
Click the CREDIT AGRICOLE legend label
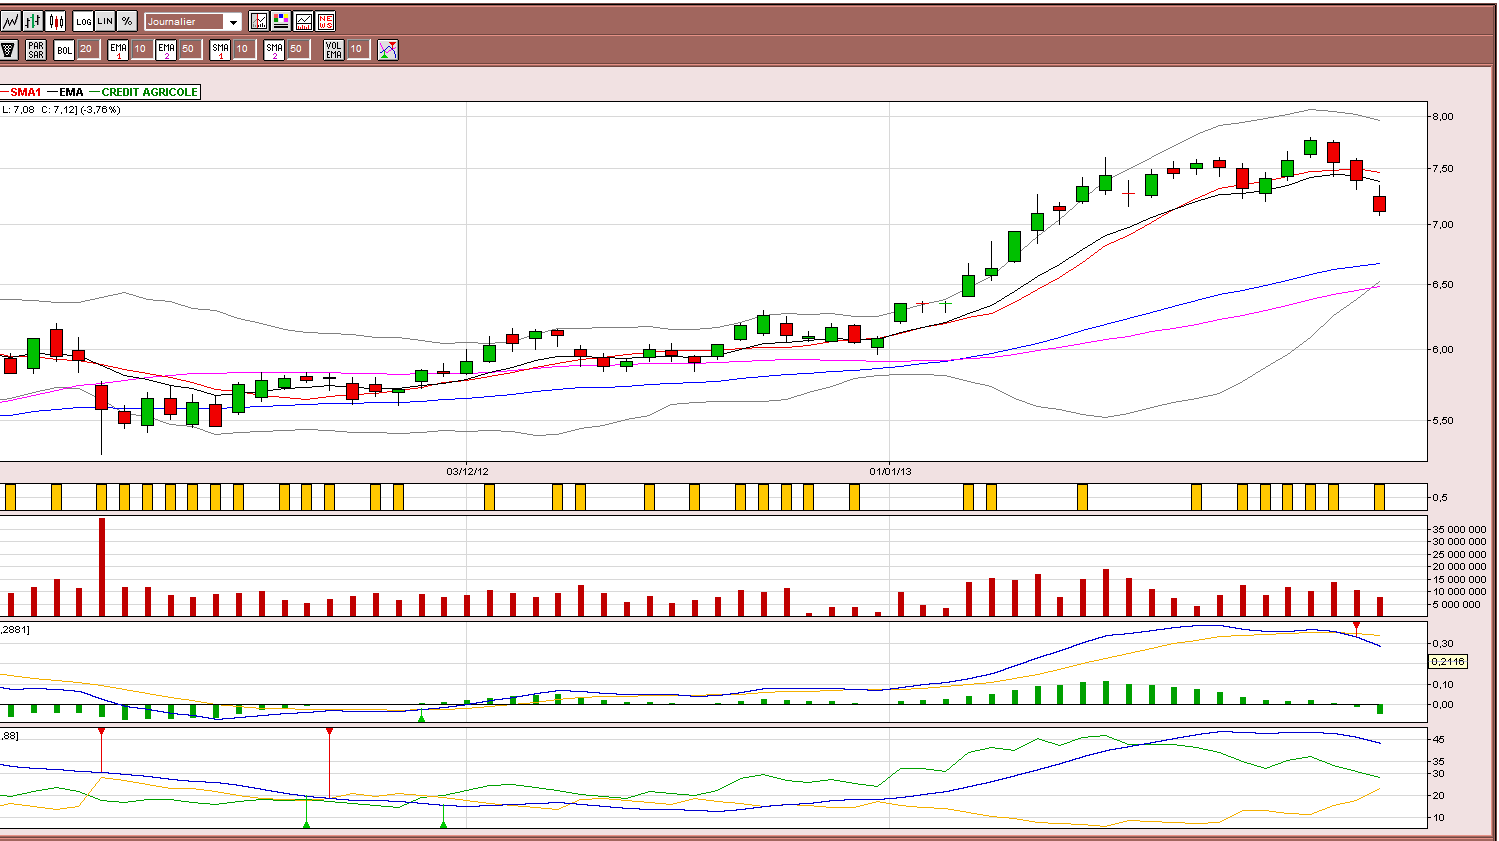tap(150, 92)
